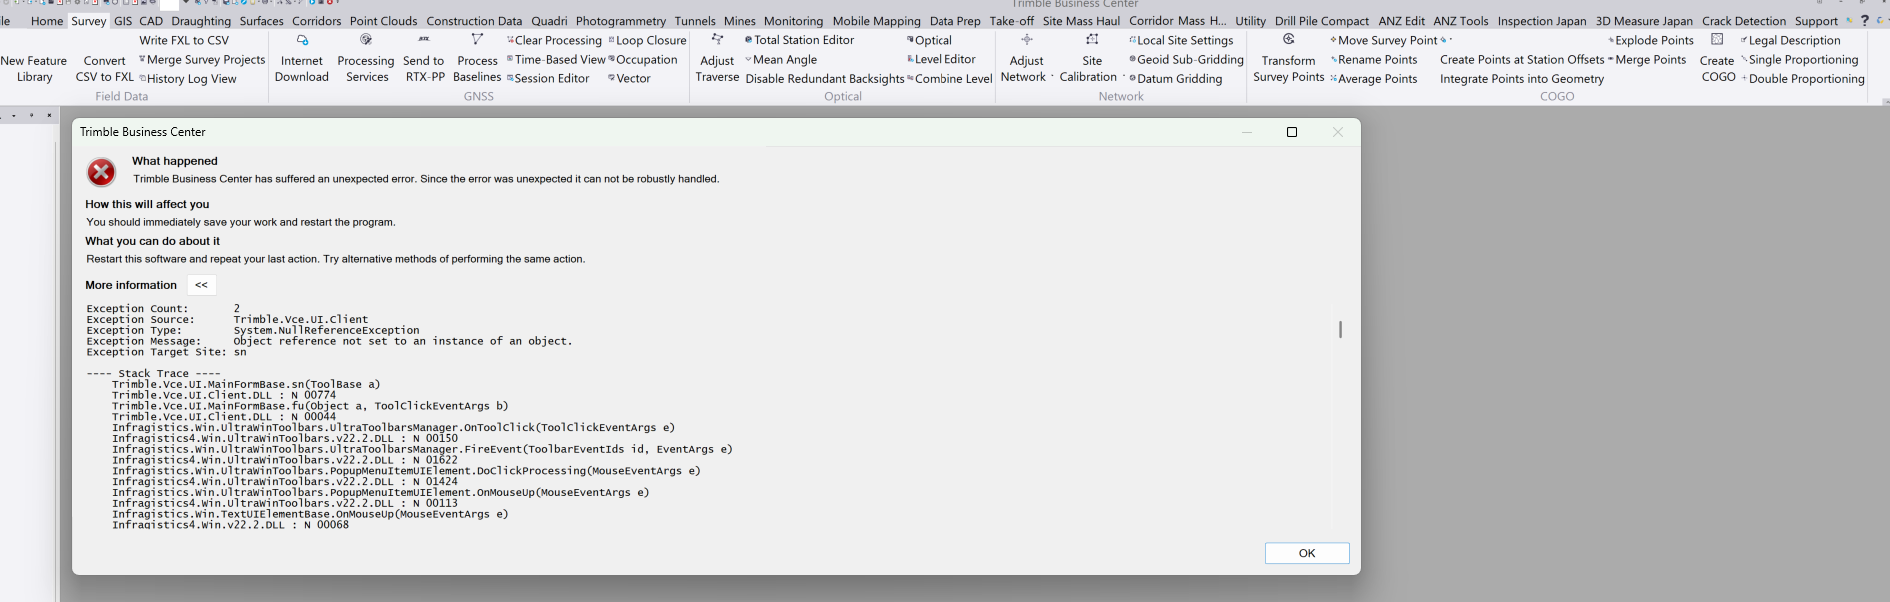Maximize the error dialog window

click(x=1292, y=132)
